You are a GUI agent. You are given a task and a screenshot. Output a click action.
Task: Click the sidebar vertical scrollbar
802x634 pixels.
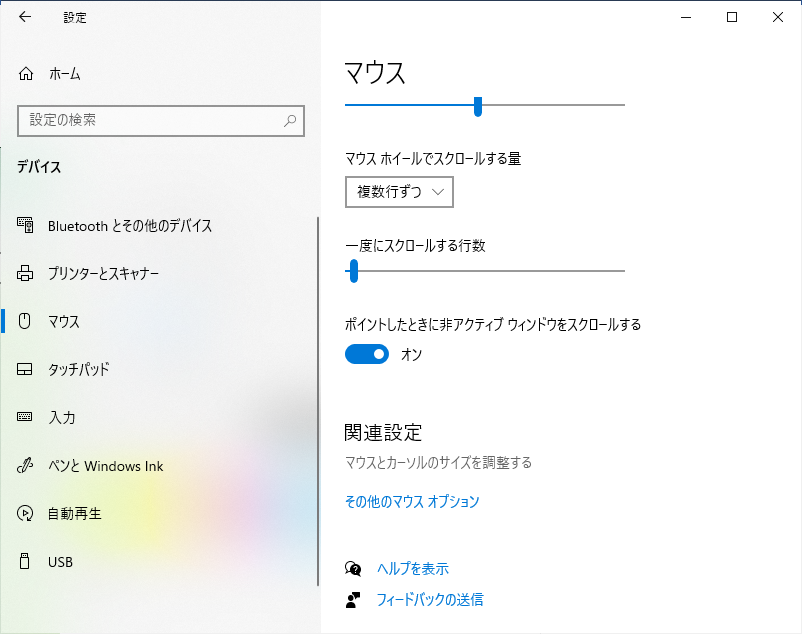(318, 401)
